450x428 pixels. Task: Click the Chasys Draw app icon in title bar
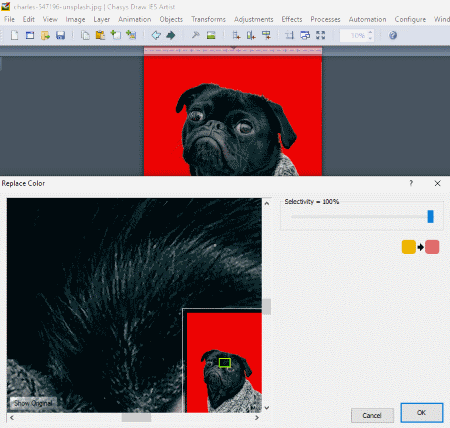(6, 6)
